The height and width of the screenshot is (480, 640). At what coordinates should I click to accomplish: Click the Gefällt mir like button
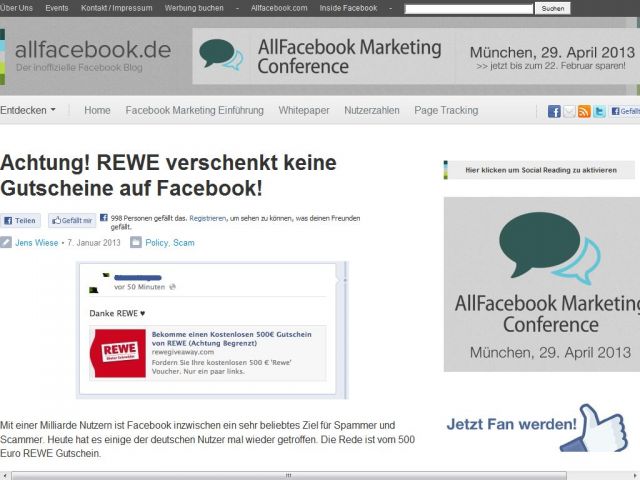pos(72,220)
